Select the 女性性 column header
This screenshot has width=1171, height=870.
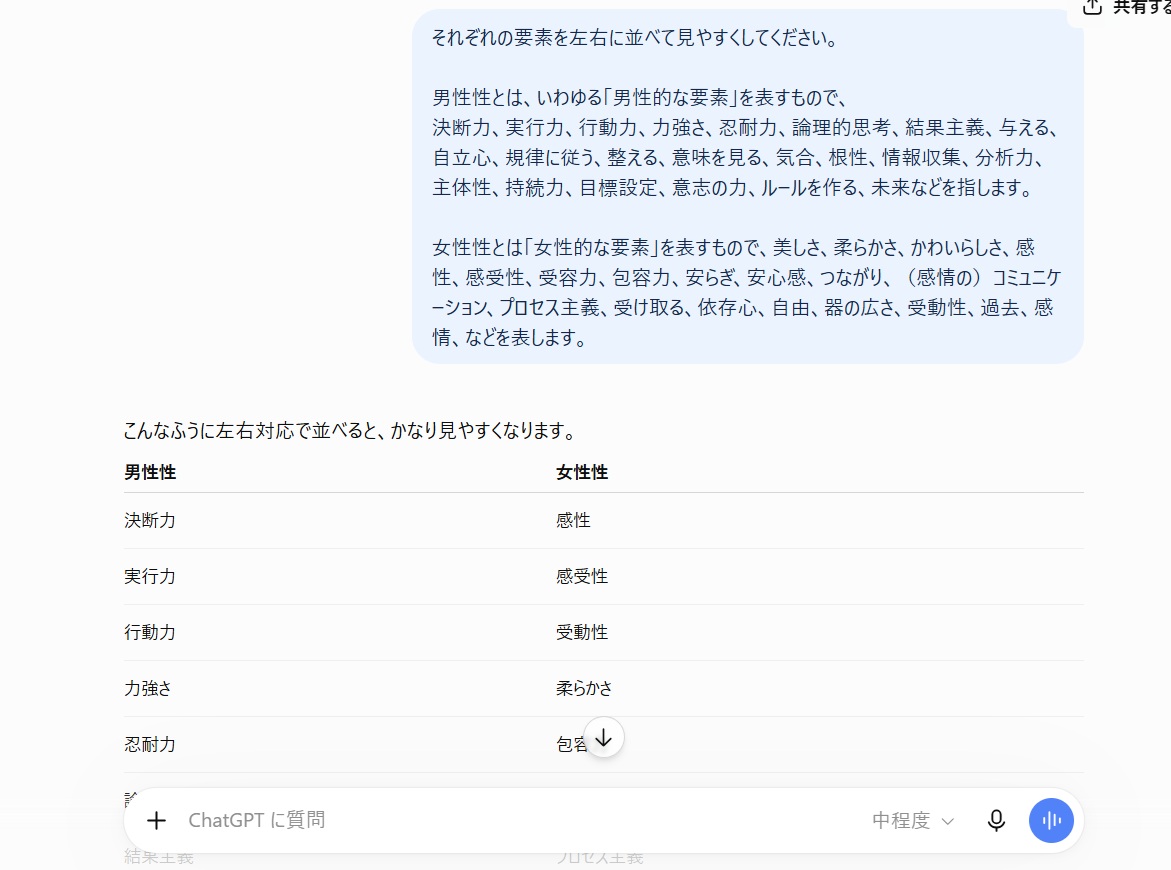click(x=582, y=472)
